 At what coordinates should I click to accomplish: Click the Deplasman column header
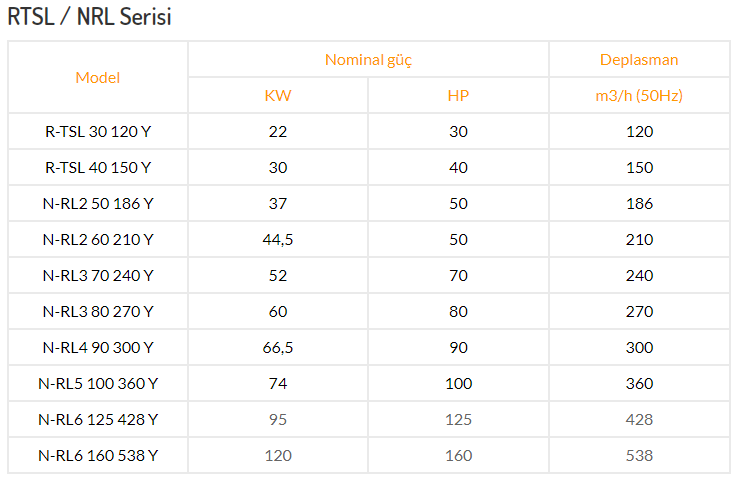point(639,60)
